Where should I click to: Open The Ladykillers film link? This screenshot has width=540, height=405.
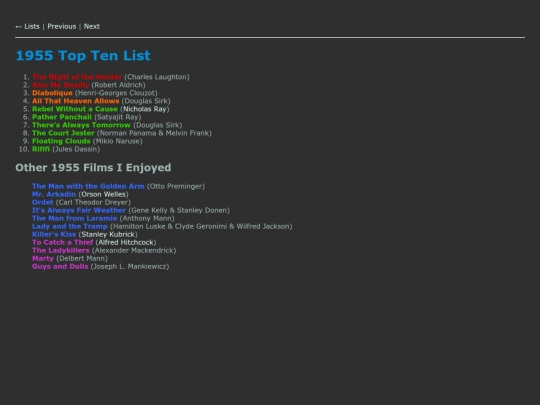(x=61, y=250)
